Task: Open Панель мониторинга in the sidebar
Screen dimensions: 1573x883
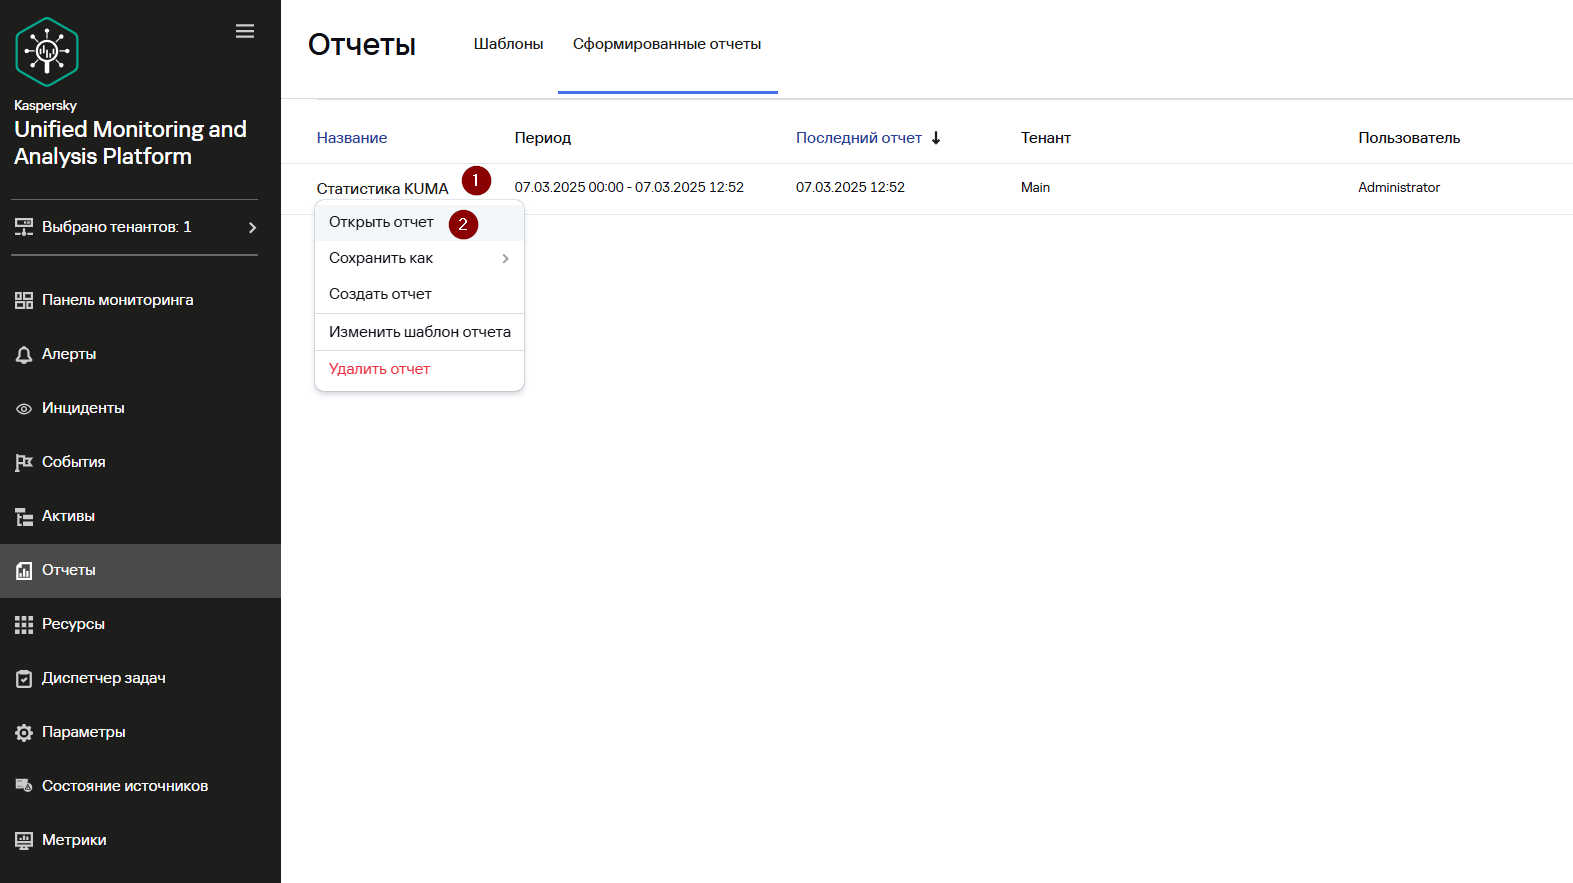Action: 140,300
